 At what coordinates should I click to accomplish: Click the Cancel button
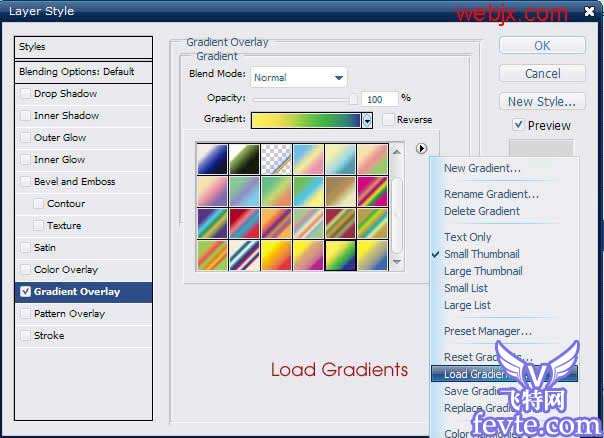tap(542, 74)
